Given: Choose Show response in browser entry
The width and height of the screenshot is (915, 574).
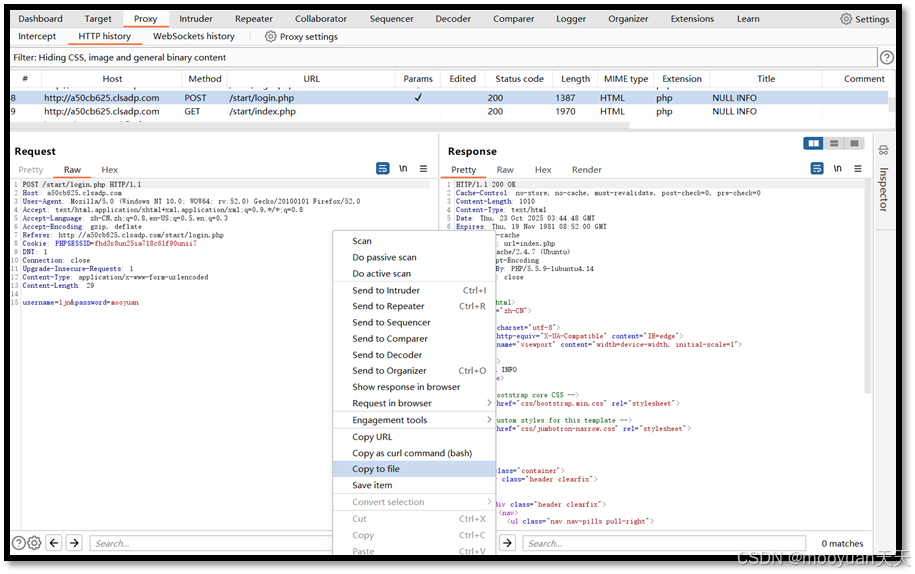Looking at the screenshot, I should click(414, 387).
